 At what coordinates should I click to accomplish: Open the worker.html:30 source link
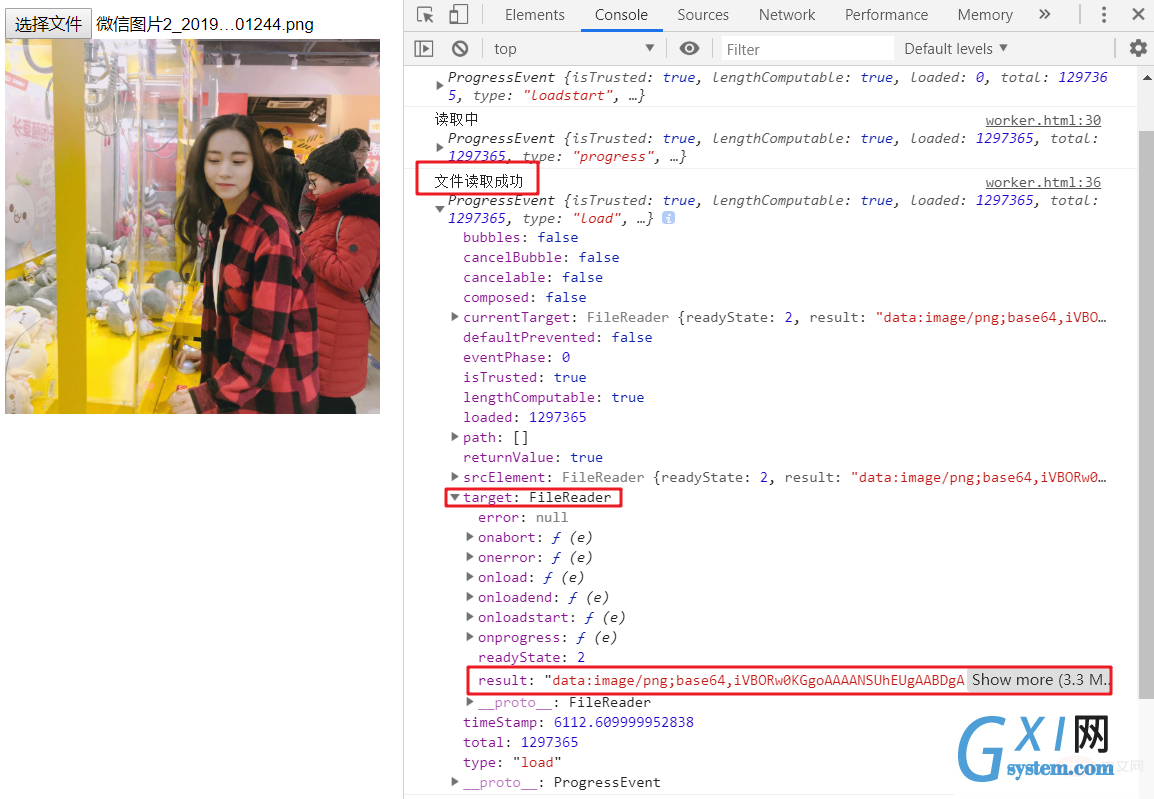[1043, 121]
